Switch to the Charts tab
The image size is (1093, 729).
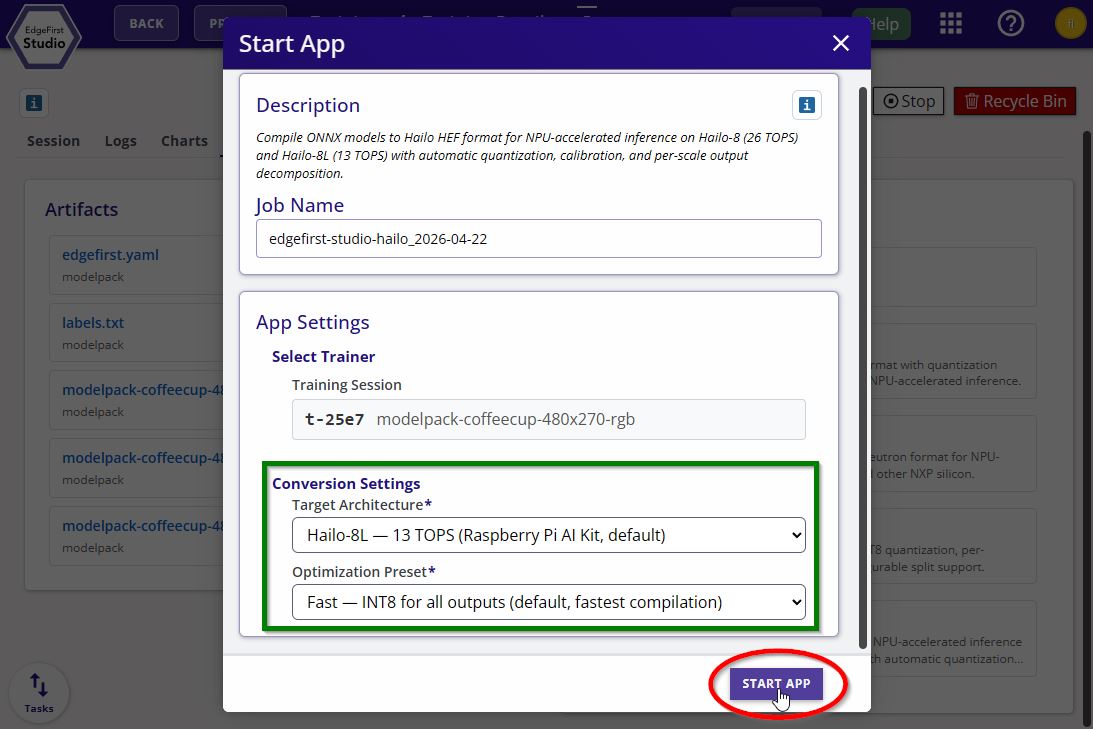coord(184,141)
